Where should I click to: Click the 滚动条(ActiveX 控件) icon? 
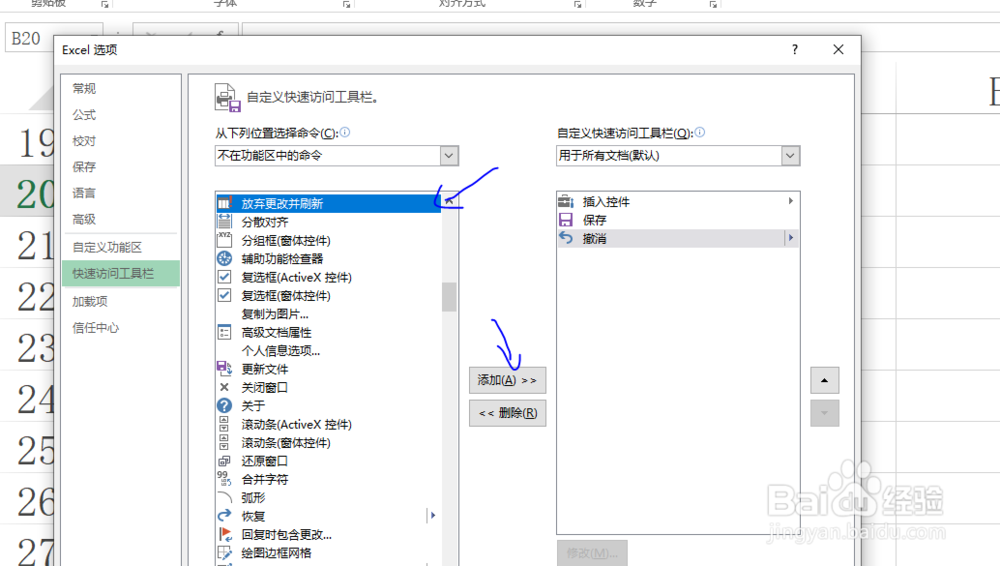click(224, 424)
